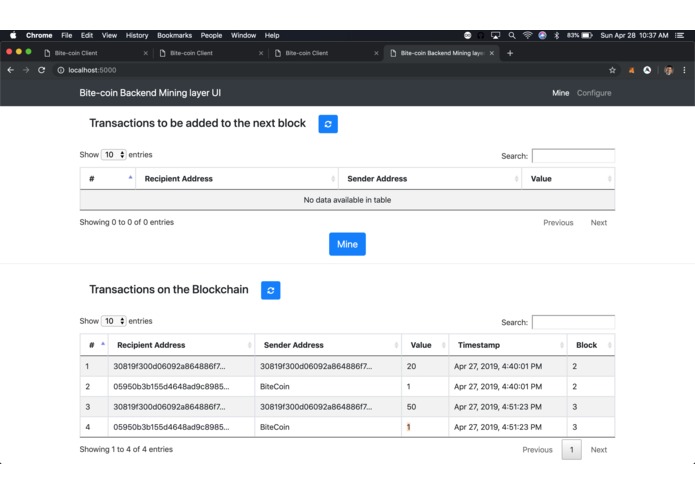Select row 1 recipient address 30819f300d06092a864886f7
The height and width of the screenshot is (494, 695).
click(x=169, y=366)
